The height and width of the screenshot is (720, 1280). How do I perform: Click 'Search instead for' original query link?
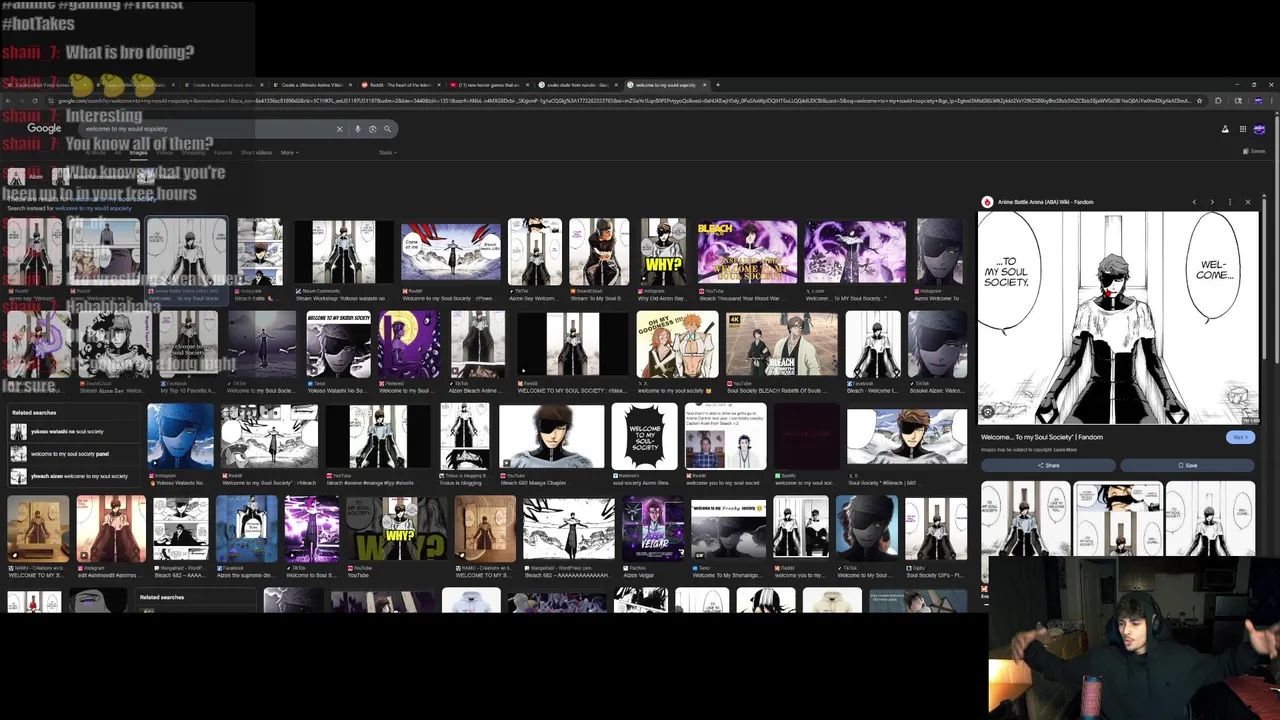coord(93,208)
